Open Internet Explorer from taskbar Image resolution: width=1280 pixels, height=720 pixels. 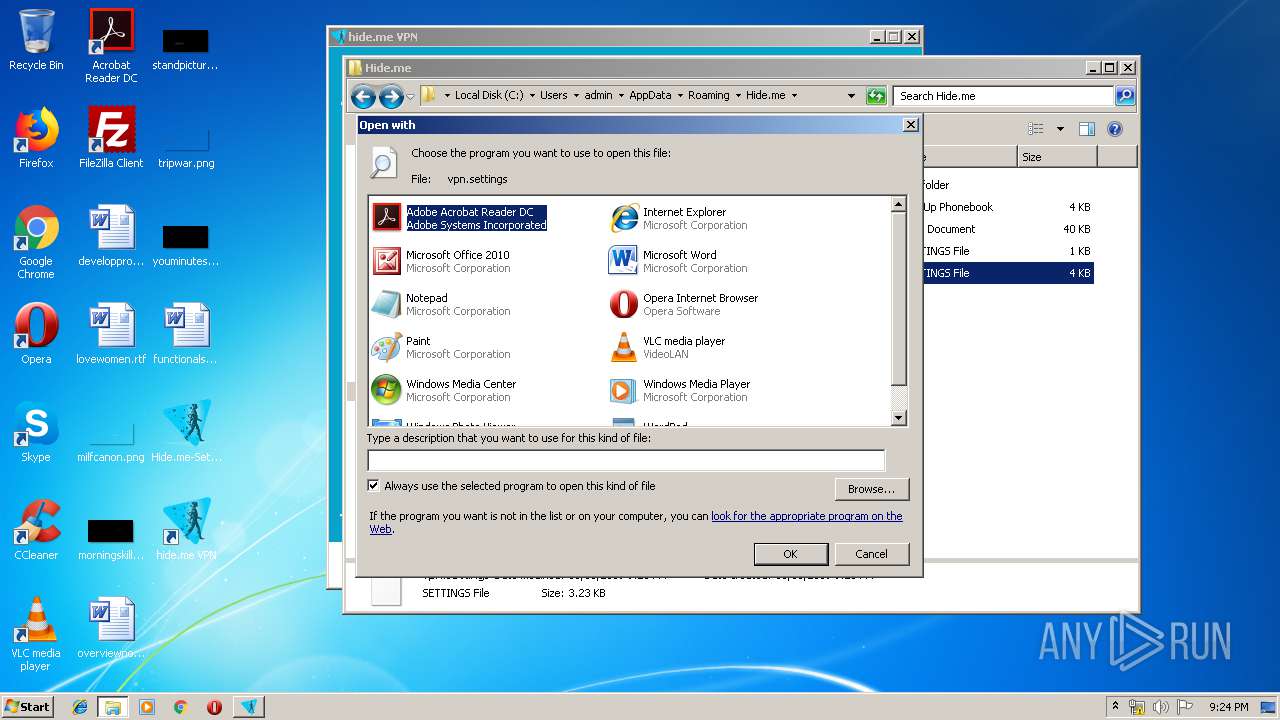[80, 706]
